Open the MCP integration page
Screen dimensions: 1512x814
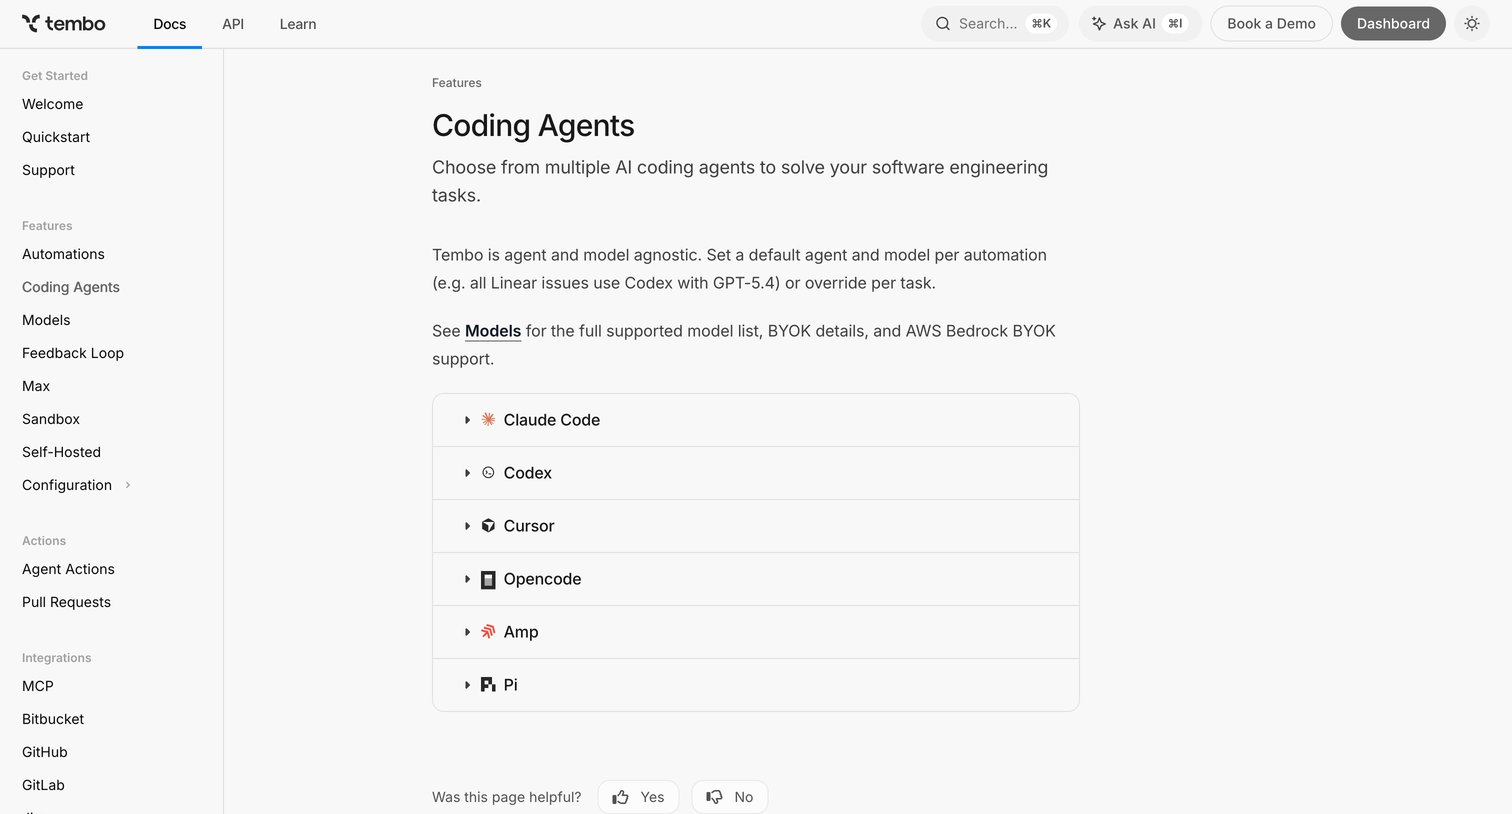click(38, 686)
